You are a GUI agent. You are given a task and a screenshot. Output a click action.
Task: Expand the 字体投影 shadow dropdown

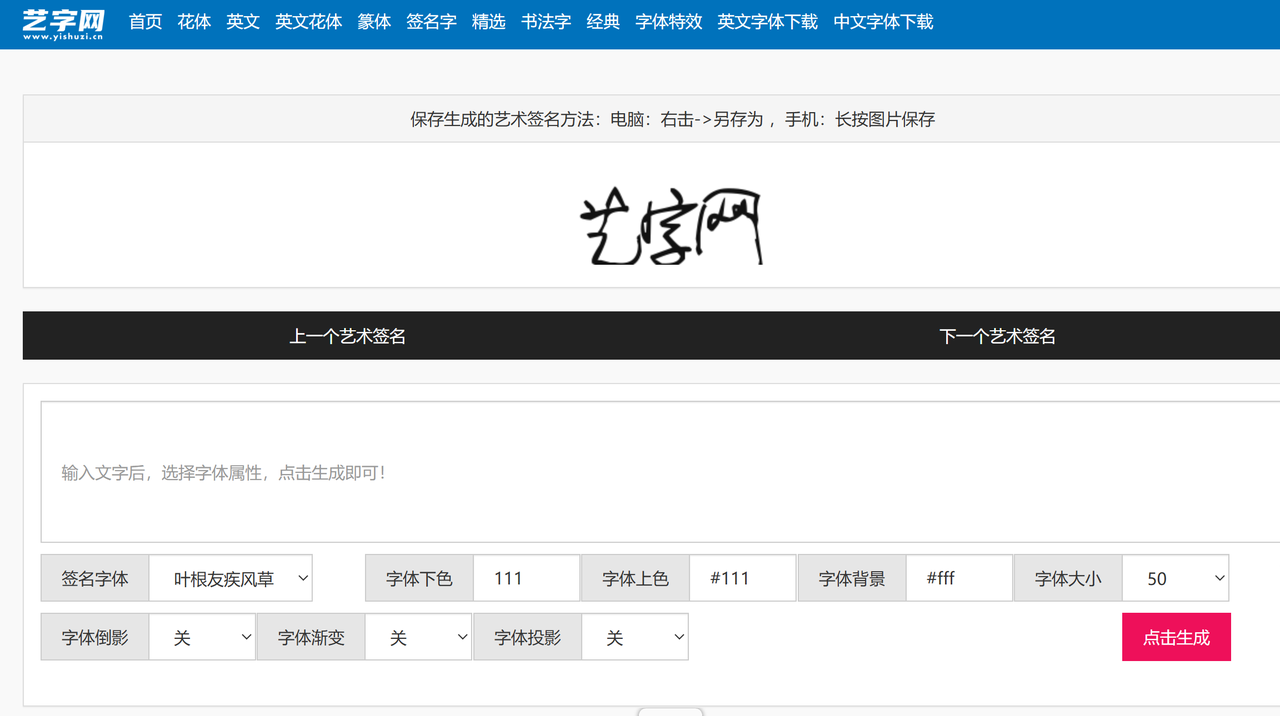pos(635,638)
